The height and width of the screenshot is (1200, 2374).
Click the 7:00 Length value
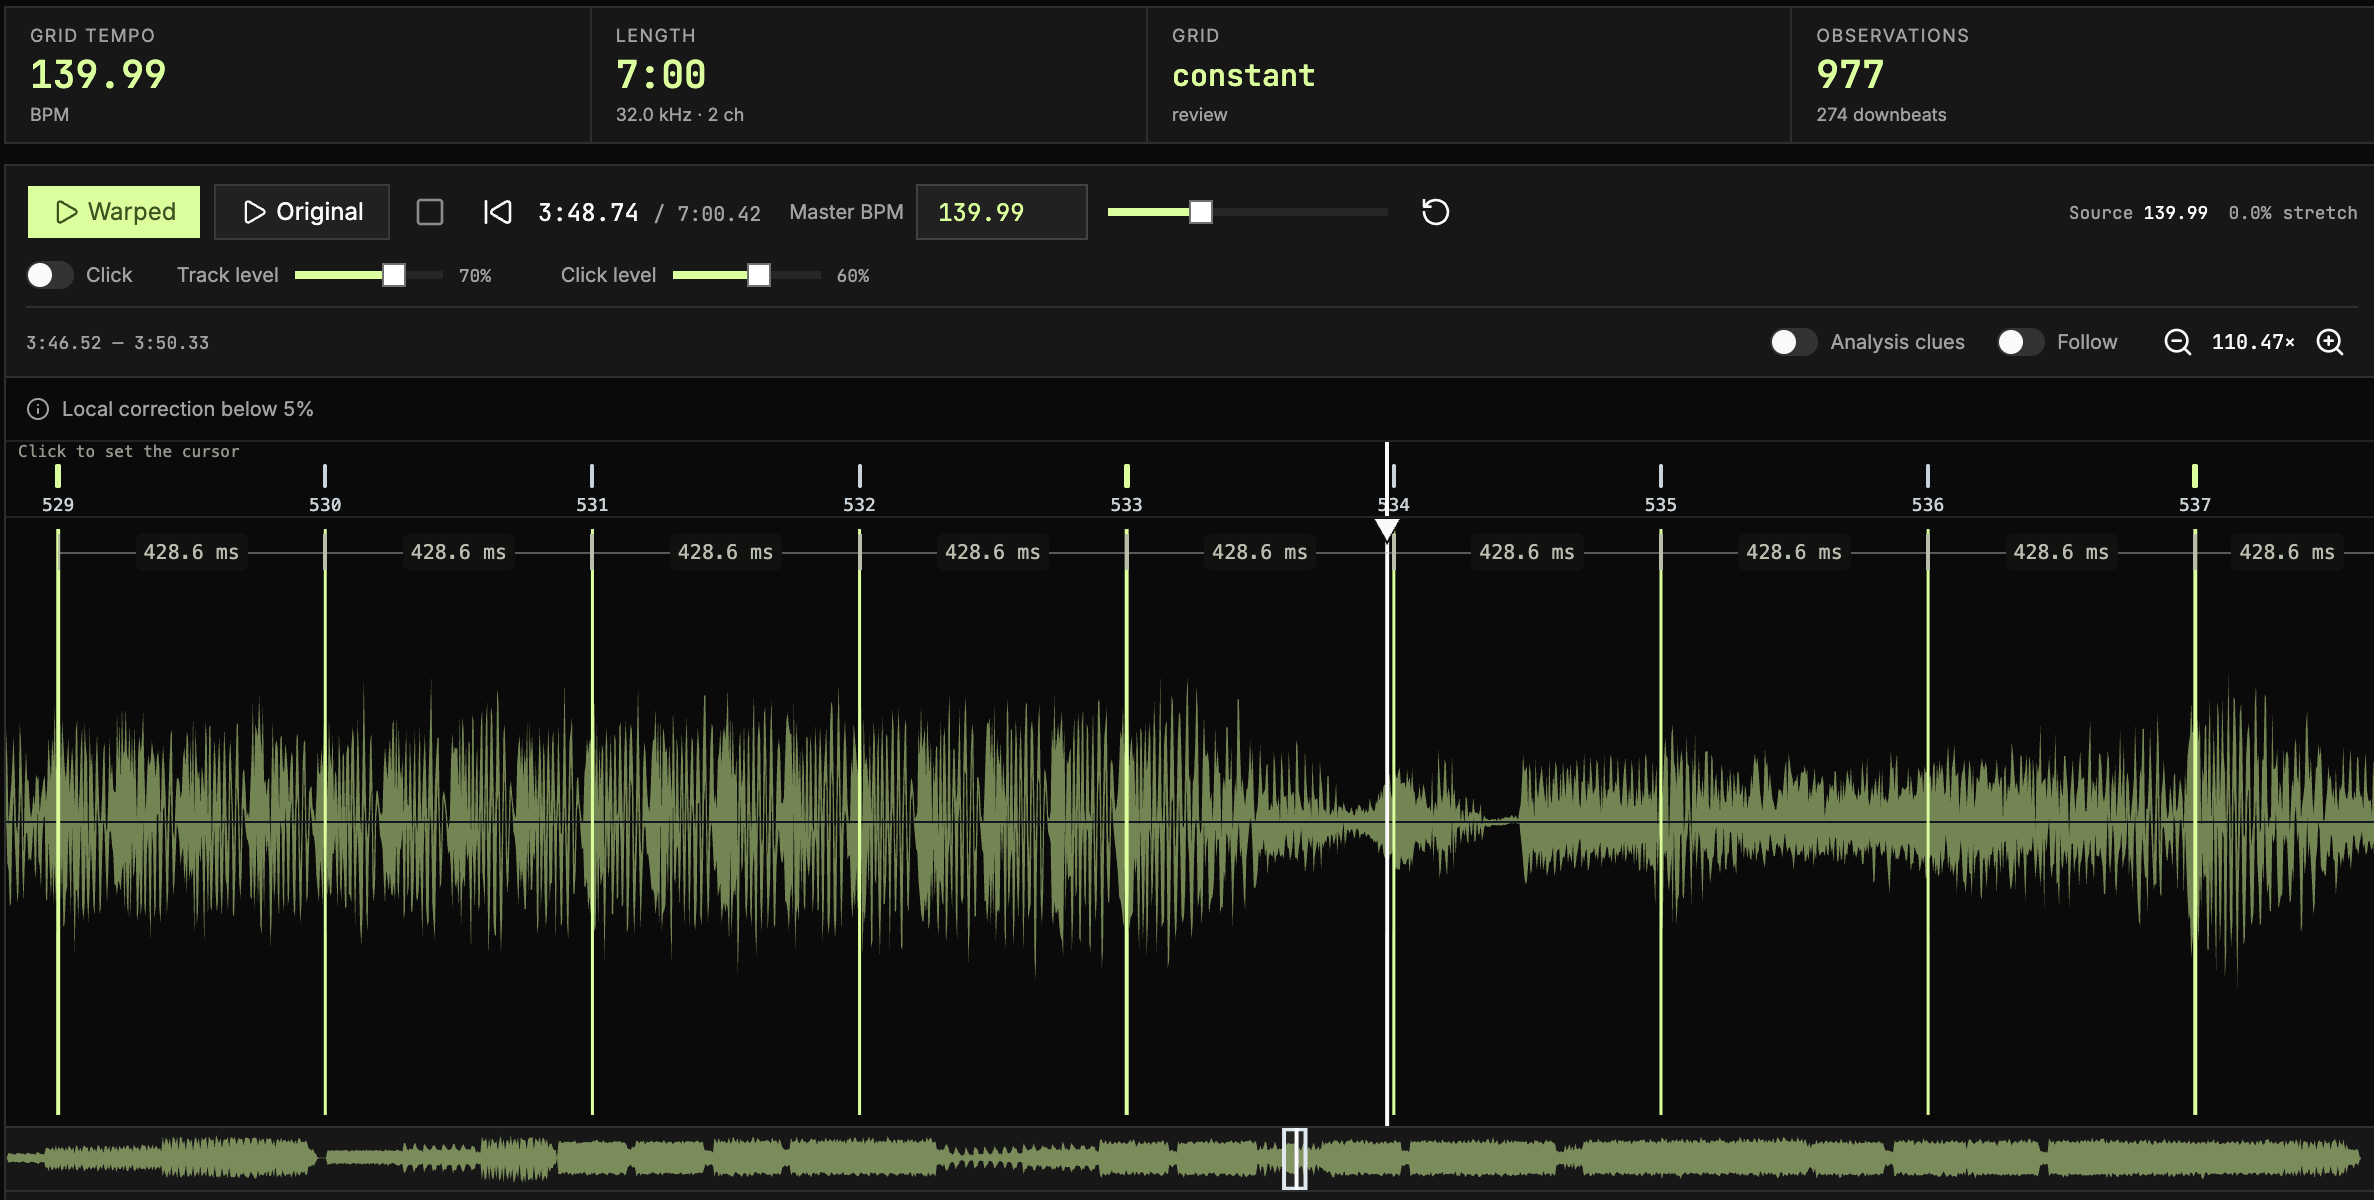point(661,75)
